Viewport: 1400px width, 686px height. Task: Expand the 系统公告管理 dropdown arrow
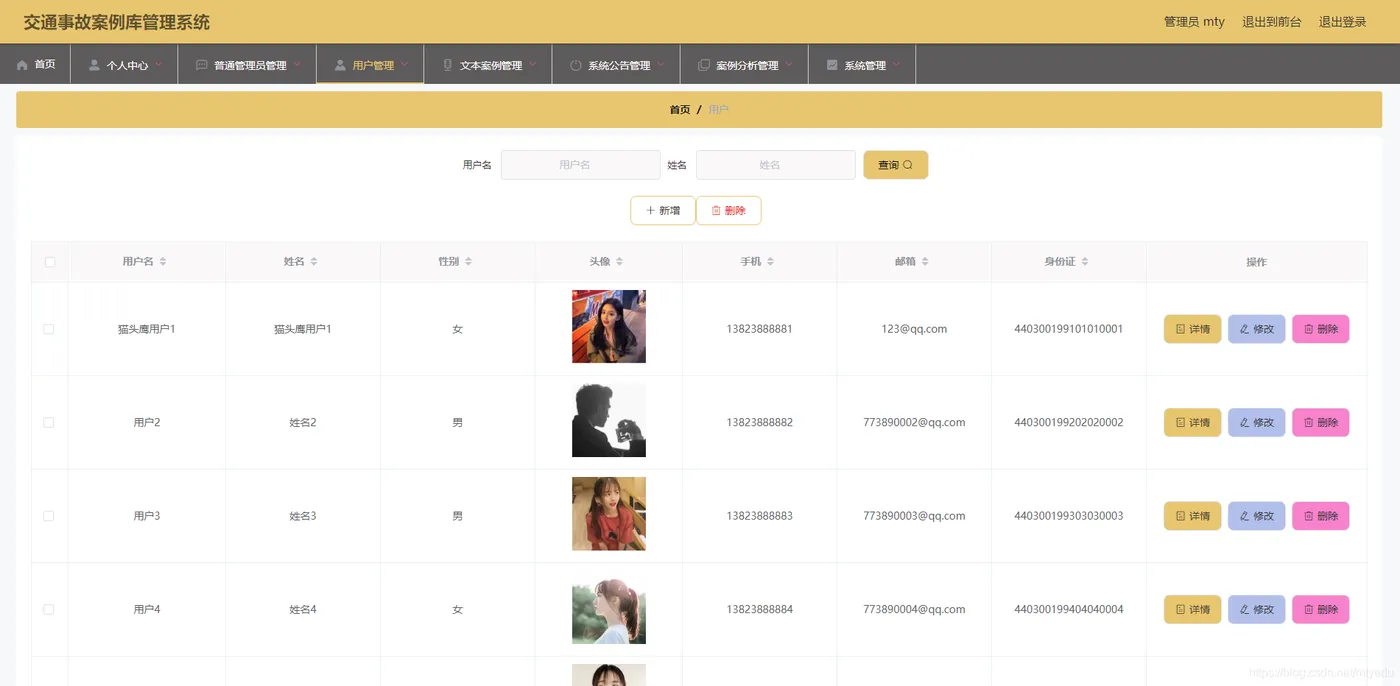pyautogui.click(x=661, y=65)
